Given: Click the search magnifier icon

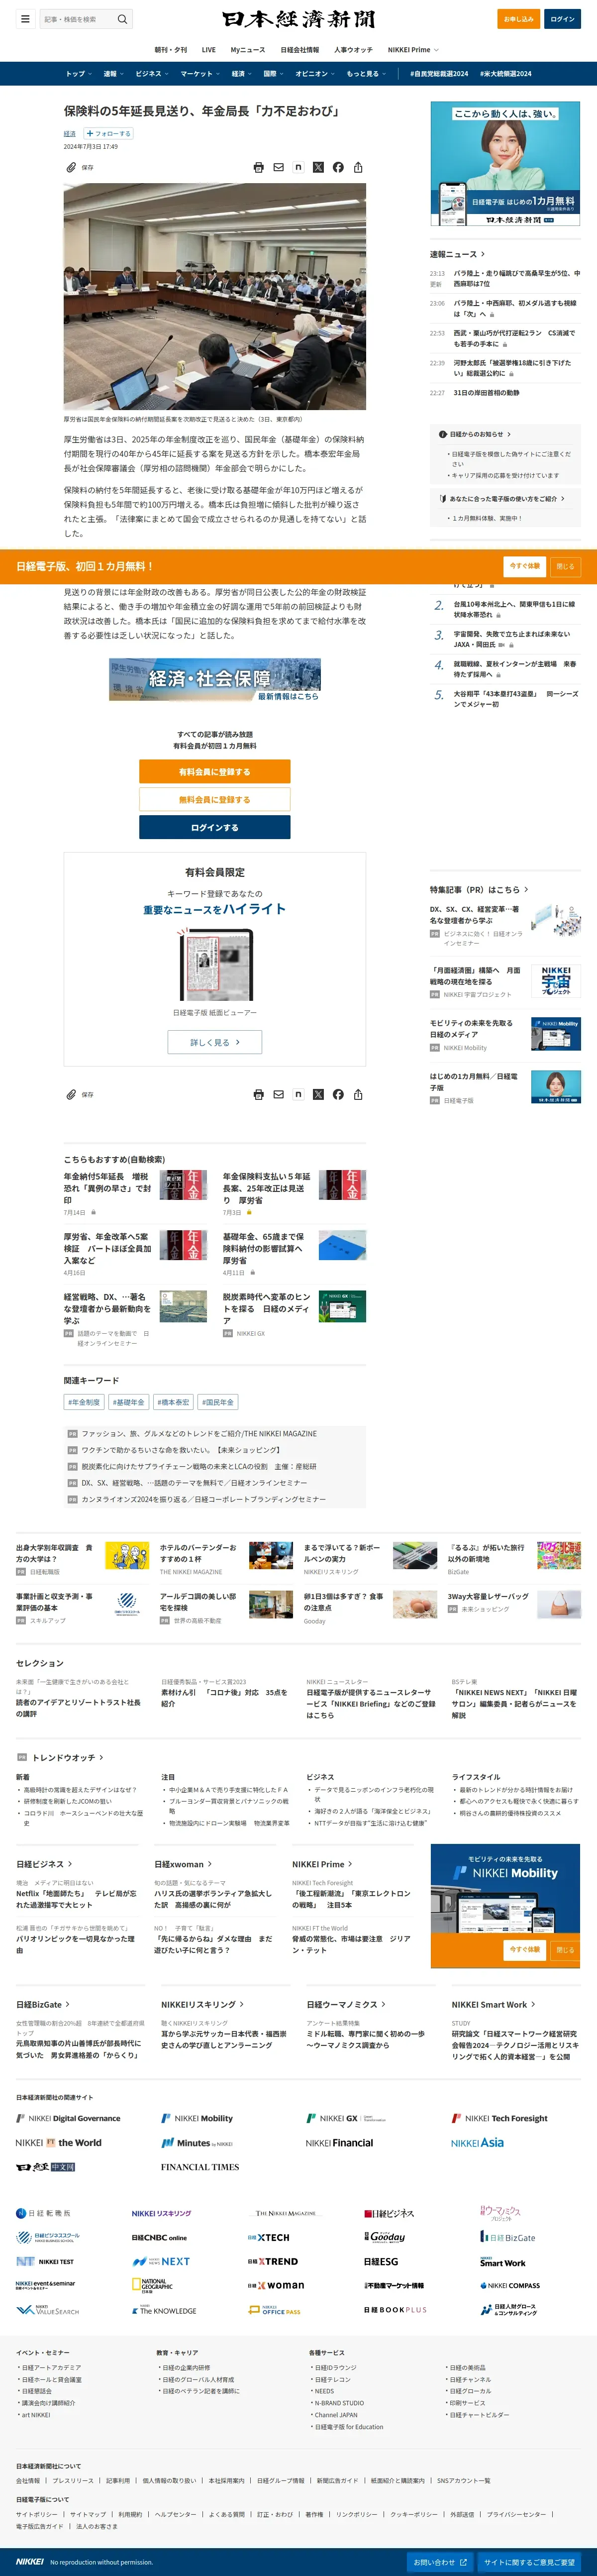Looking at the screenshot, I should pos(122,19).
